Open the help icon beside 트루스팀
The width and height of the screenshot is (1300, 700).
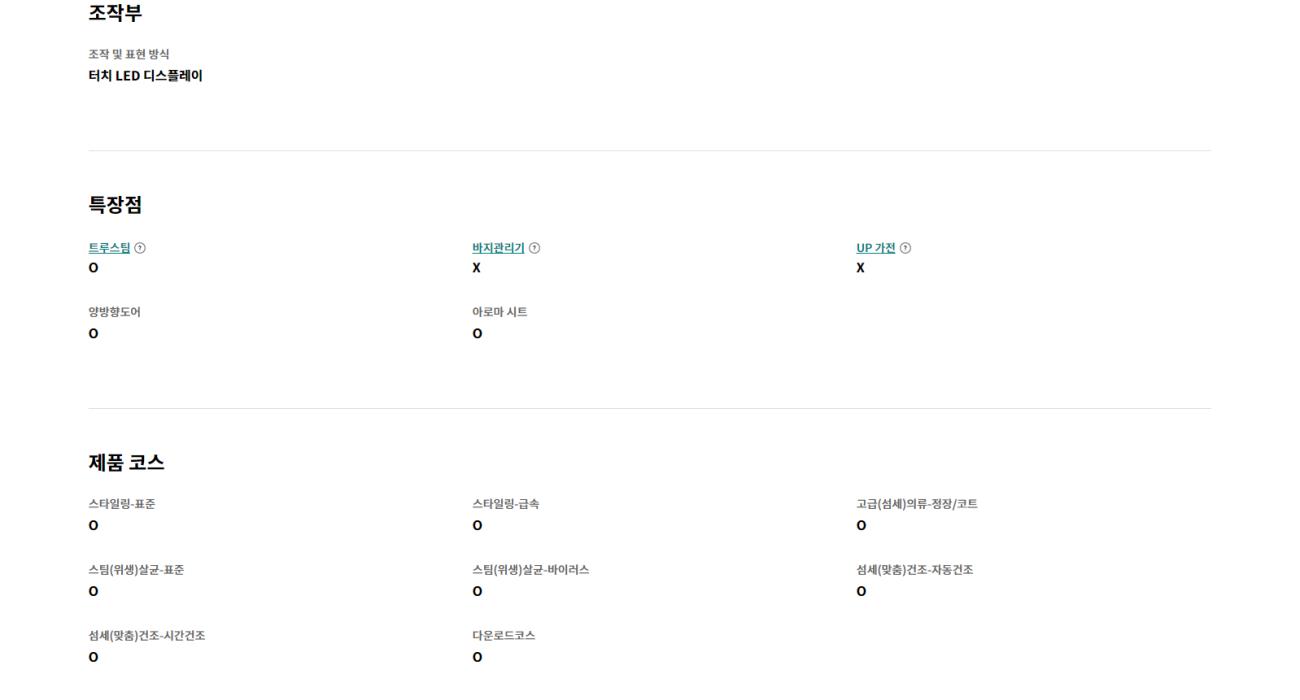140,248
